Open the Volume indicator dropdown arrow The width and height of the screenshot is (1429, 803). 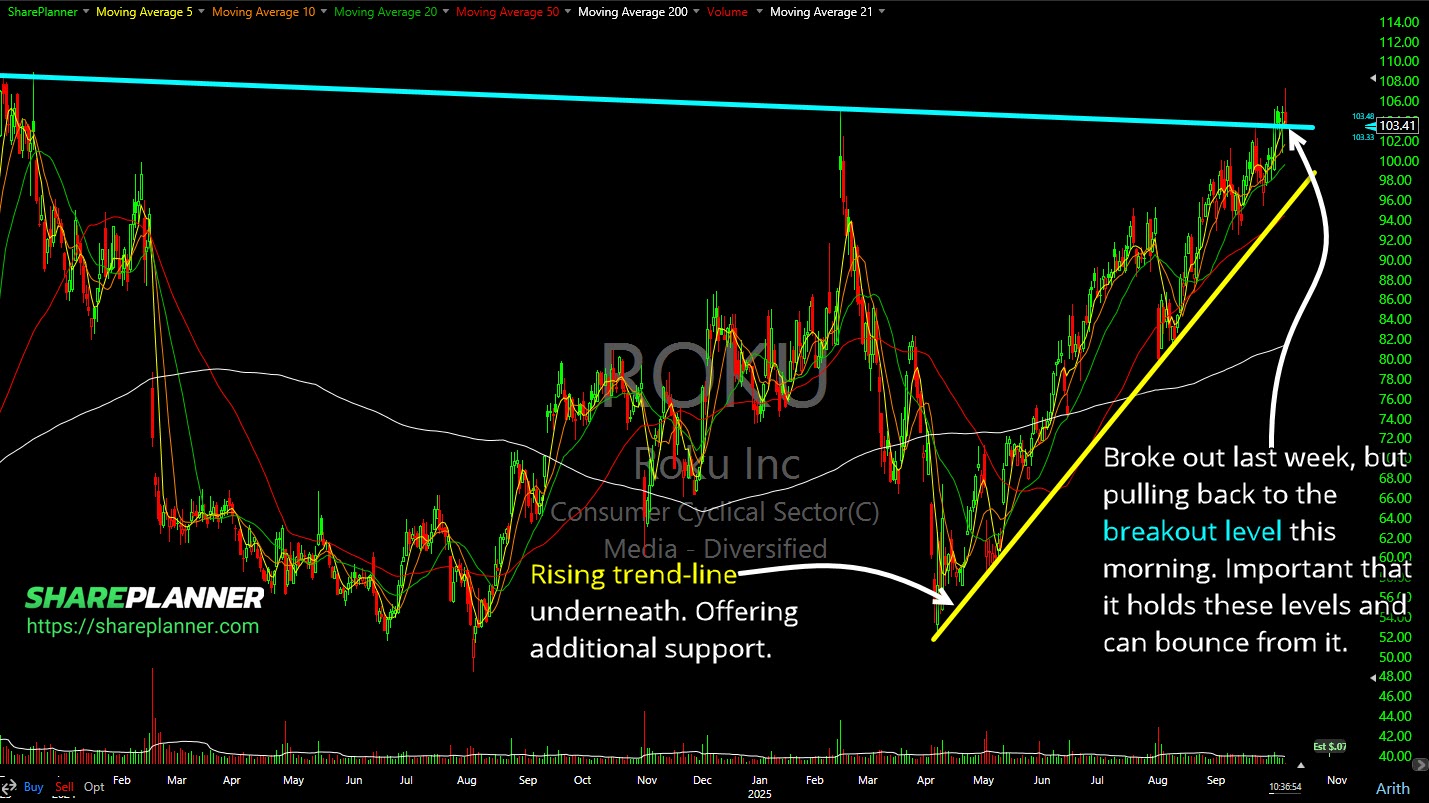(x=759, y=12)
